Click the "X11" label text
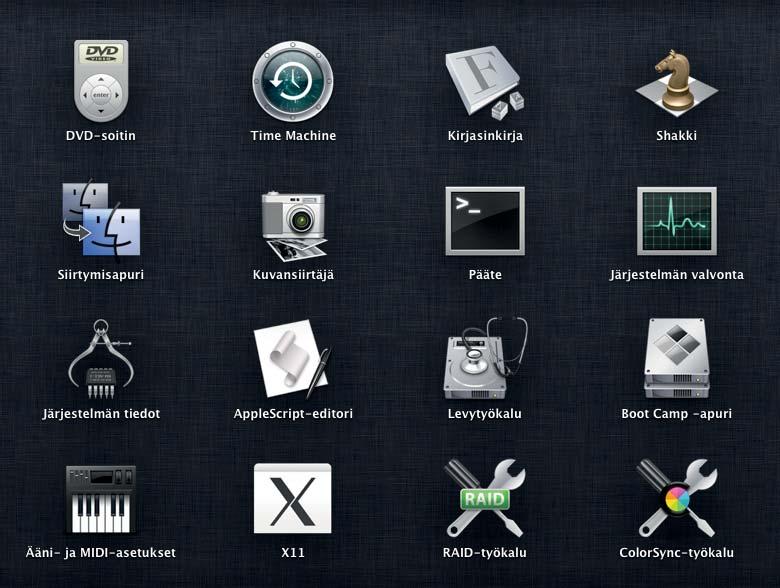The width and height of the screenshot is (780, 588). point(293,553)
